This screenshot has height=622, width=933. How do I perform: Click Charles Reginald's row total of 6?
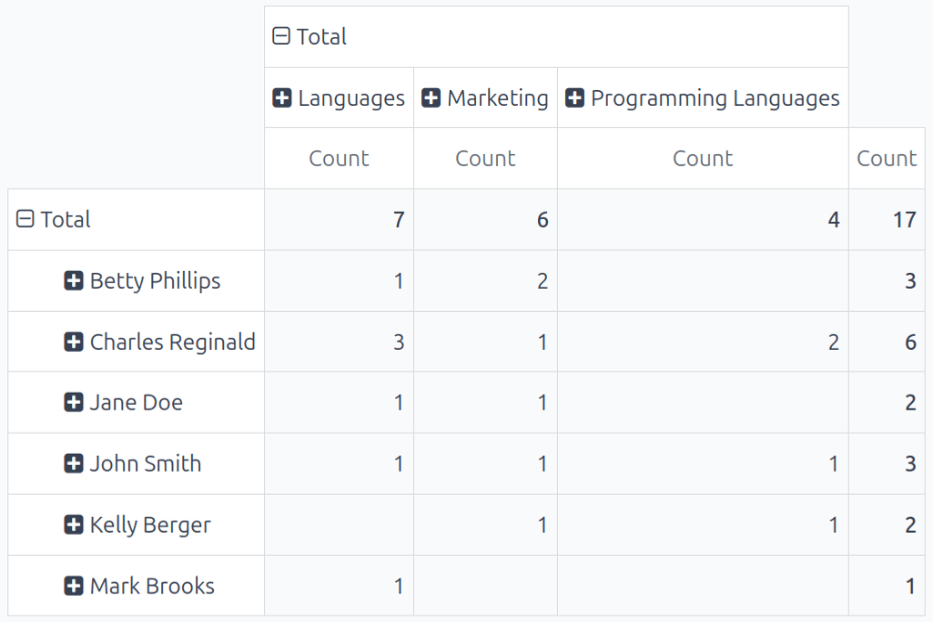(x=887, y=342)
